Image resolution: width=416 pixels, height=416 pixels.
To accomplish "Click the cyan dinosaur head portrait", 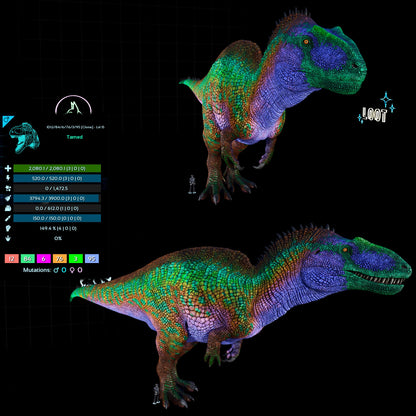I will click(x=24, y=138).
